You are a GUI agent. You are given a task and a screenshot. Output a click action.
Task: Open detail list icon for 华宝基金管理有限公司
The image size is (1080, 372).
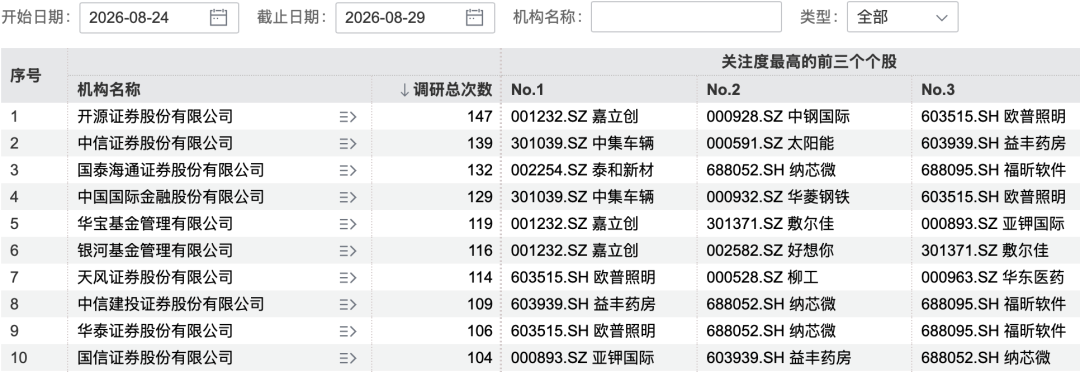click(348, 224)
